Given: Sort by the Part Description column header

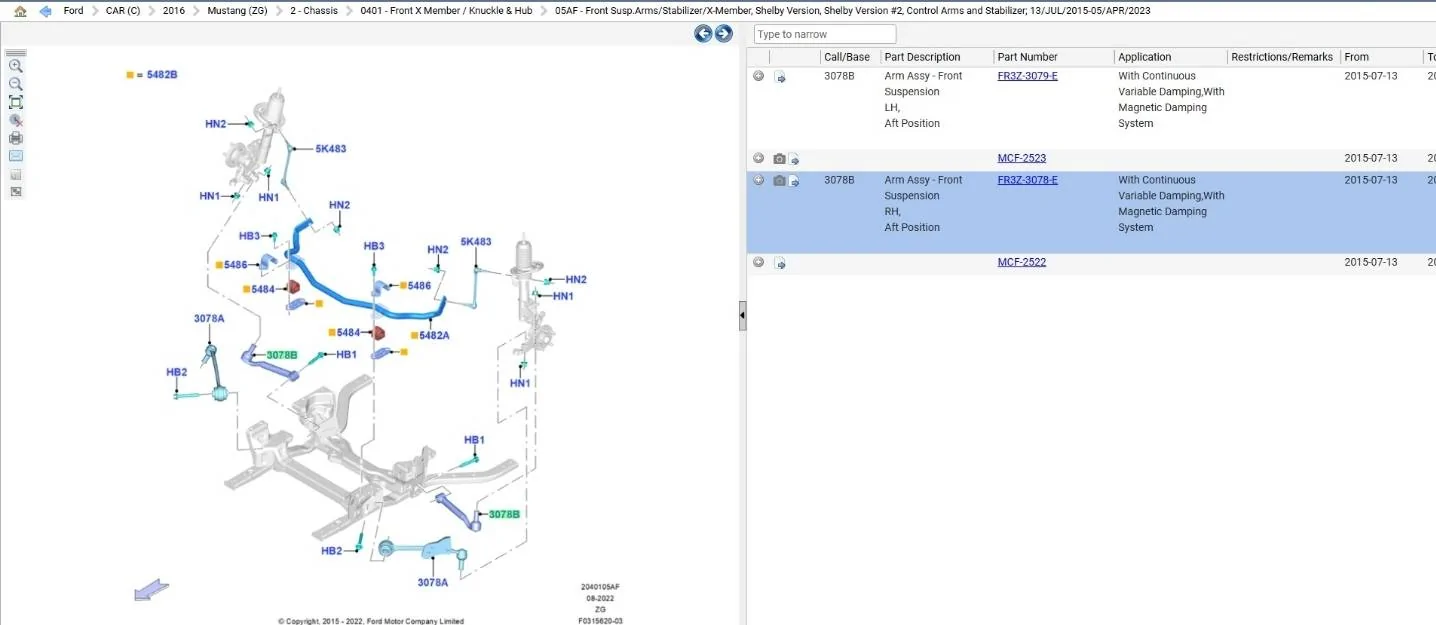Looking at the screenshot, I should tap(922, 57).
